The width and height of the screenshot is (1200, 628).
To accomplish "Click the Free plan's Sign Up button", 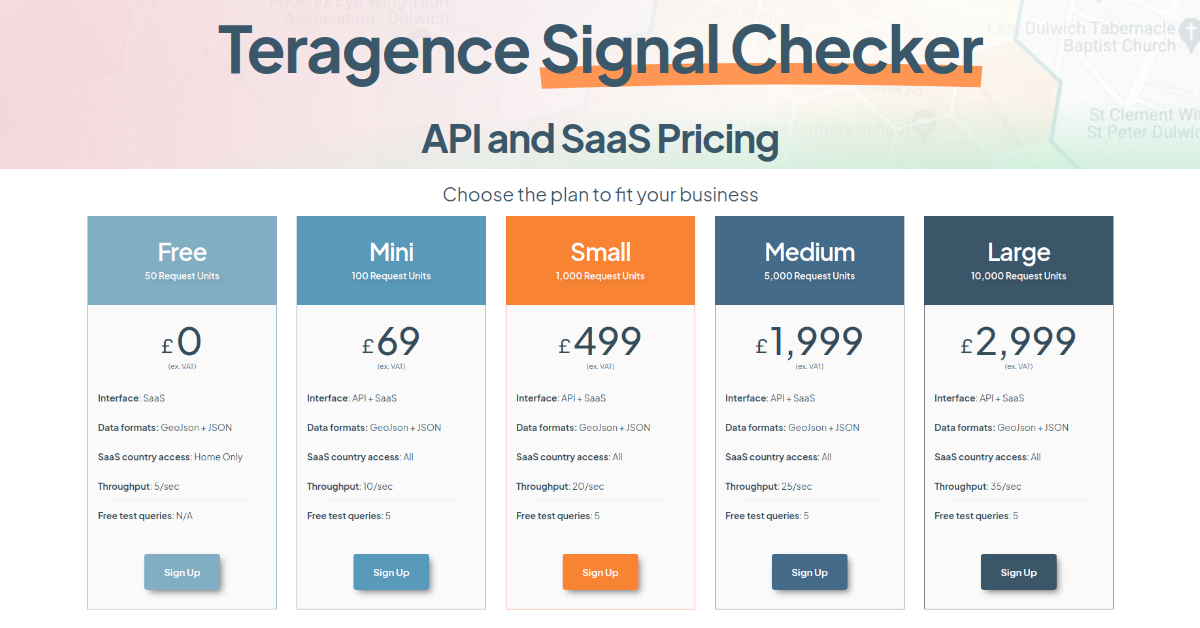I will 182,571.
